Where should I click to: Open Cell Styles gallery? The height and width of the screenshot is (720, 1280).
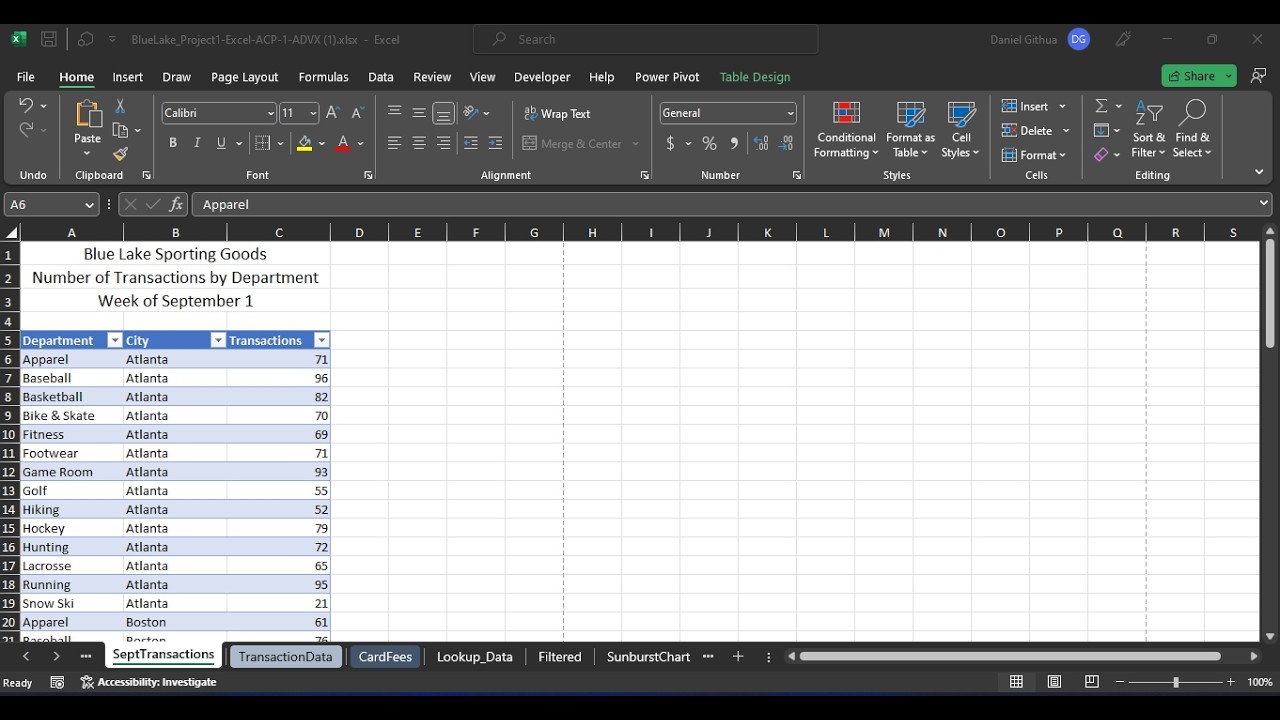pos(961,130)
